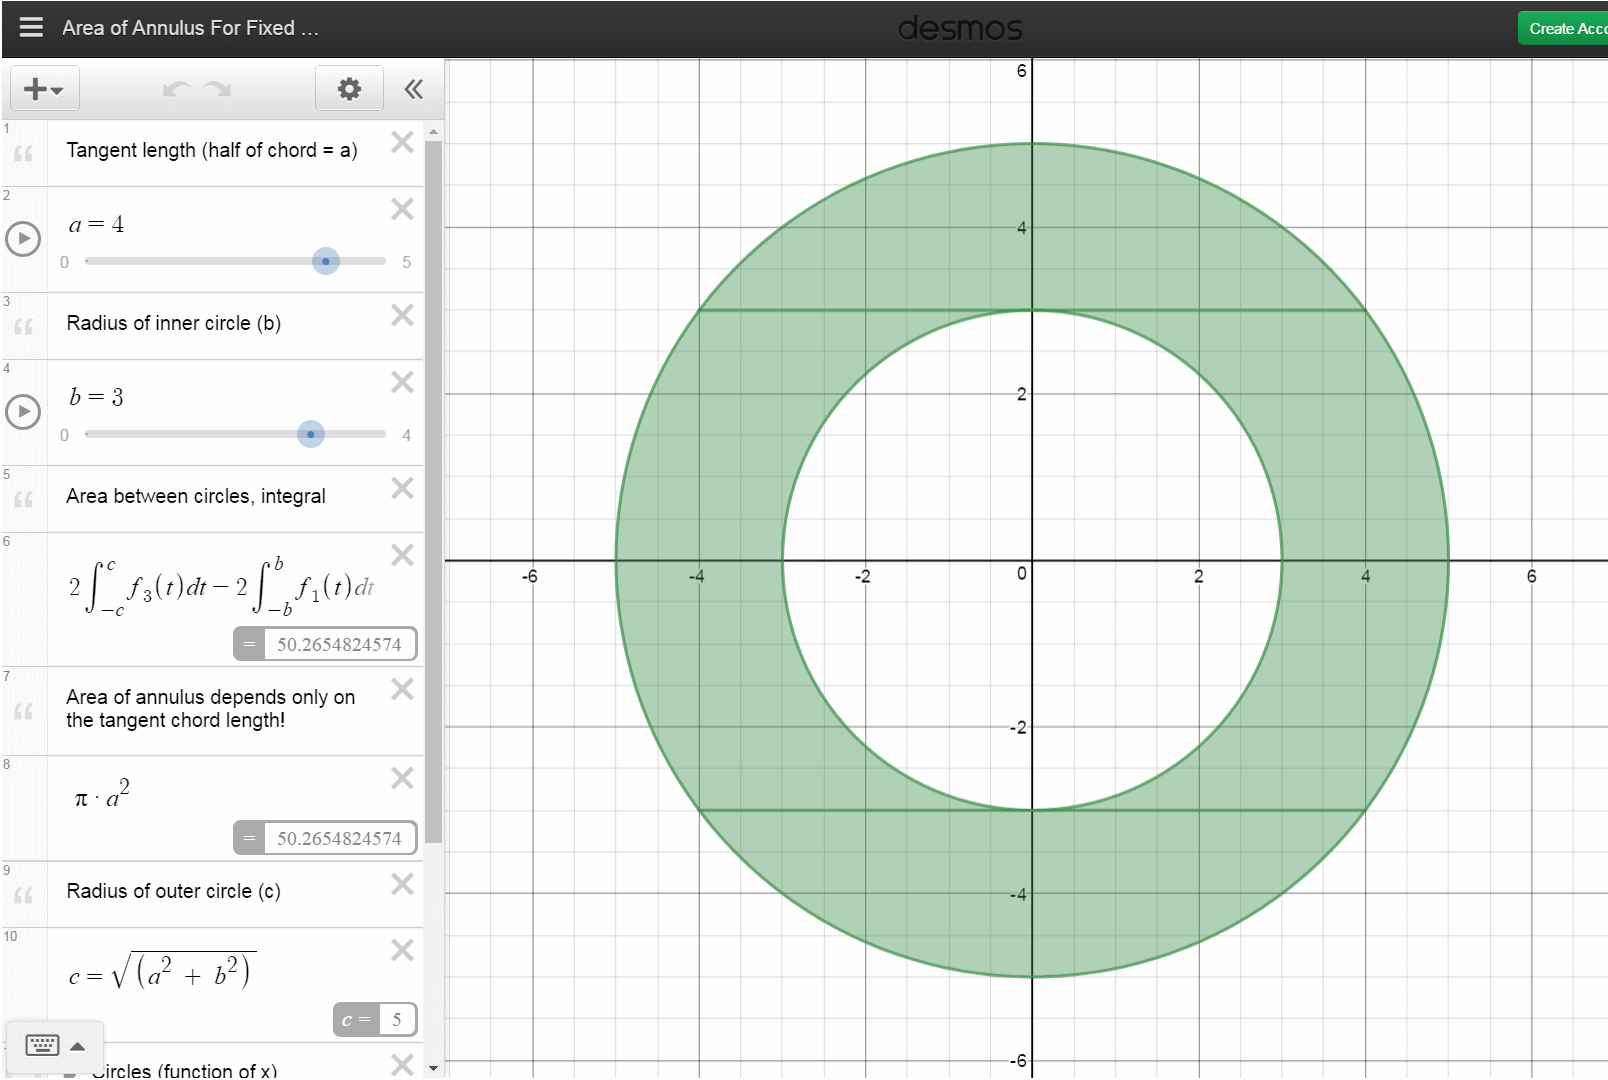
Task: Open the main hamburger menu
Action: point(31,27)
